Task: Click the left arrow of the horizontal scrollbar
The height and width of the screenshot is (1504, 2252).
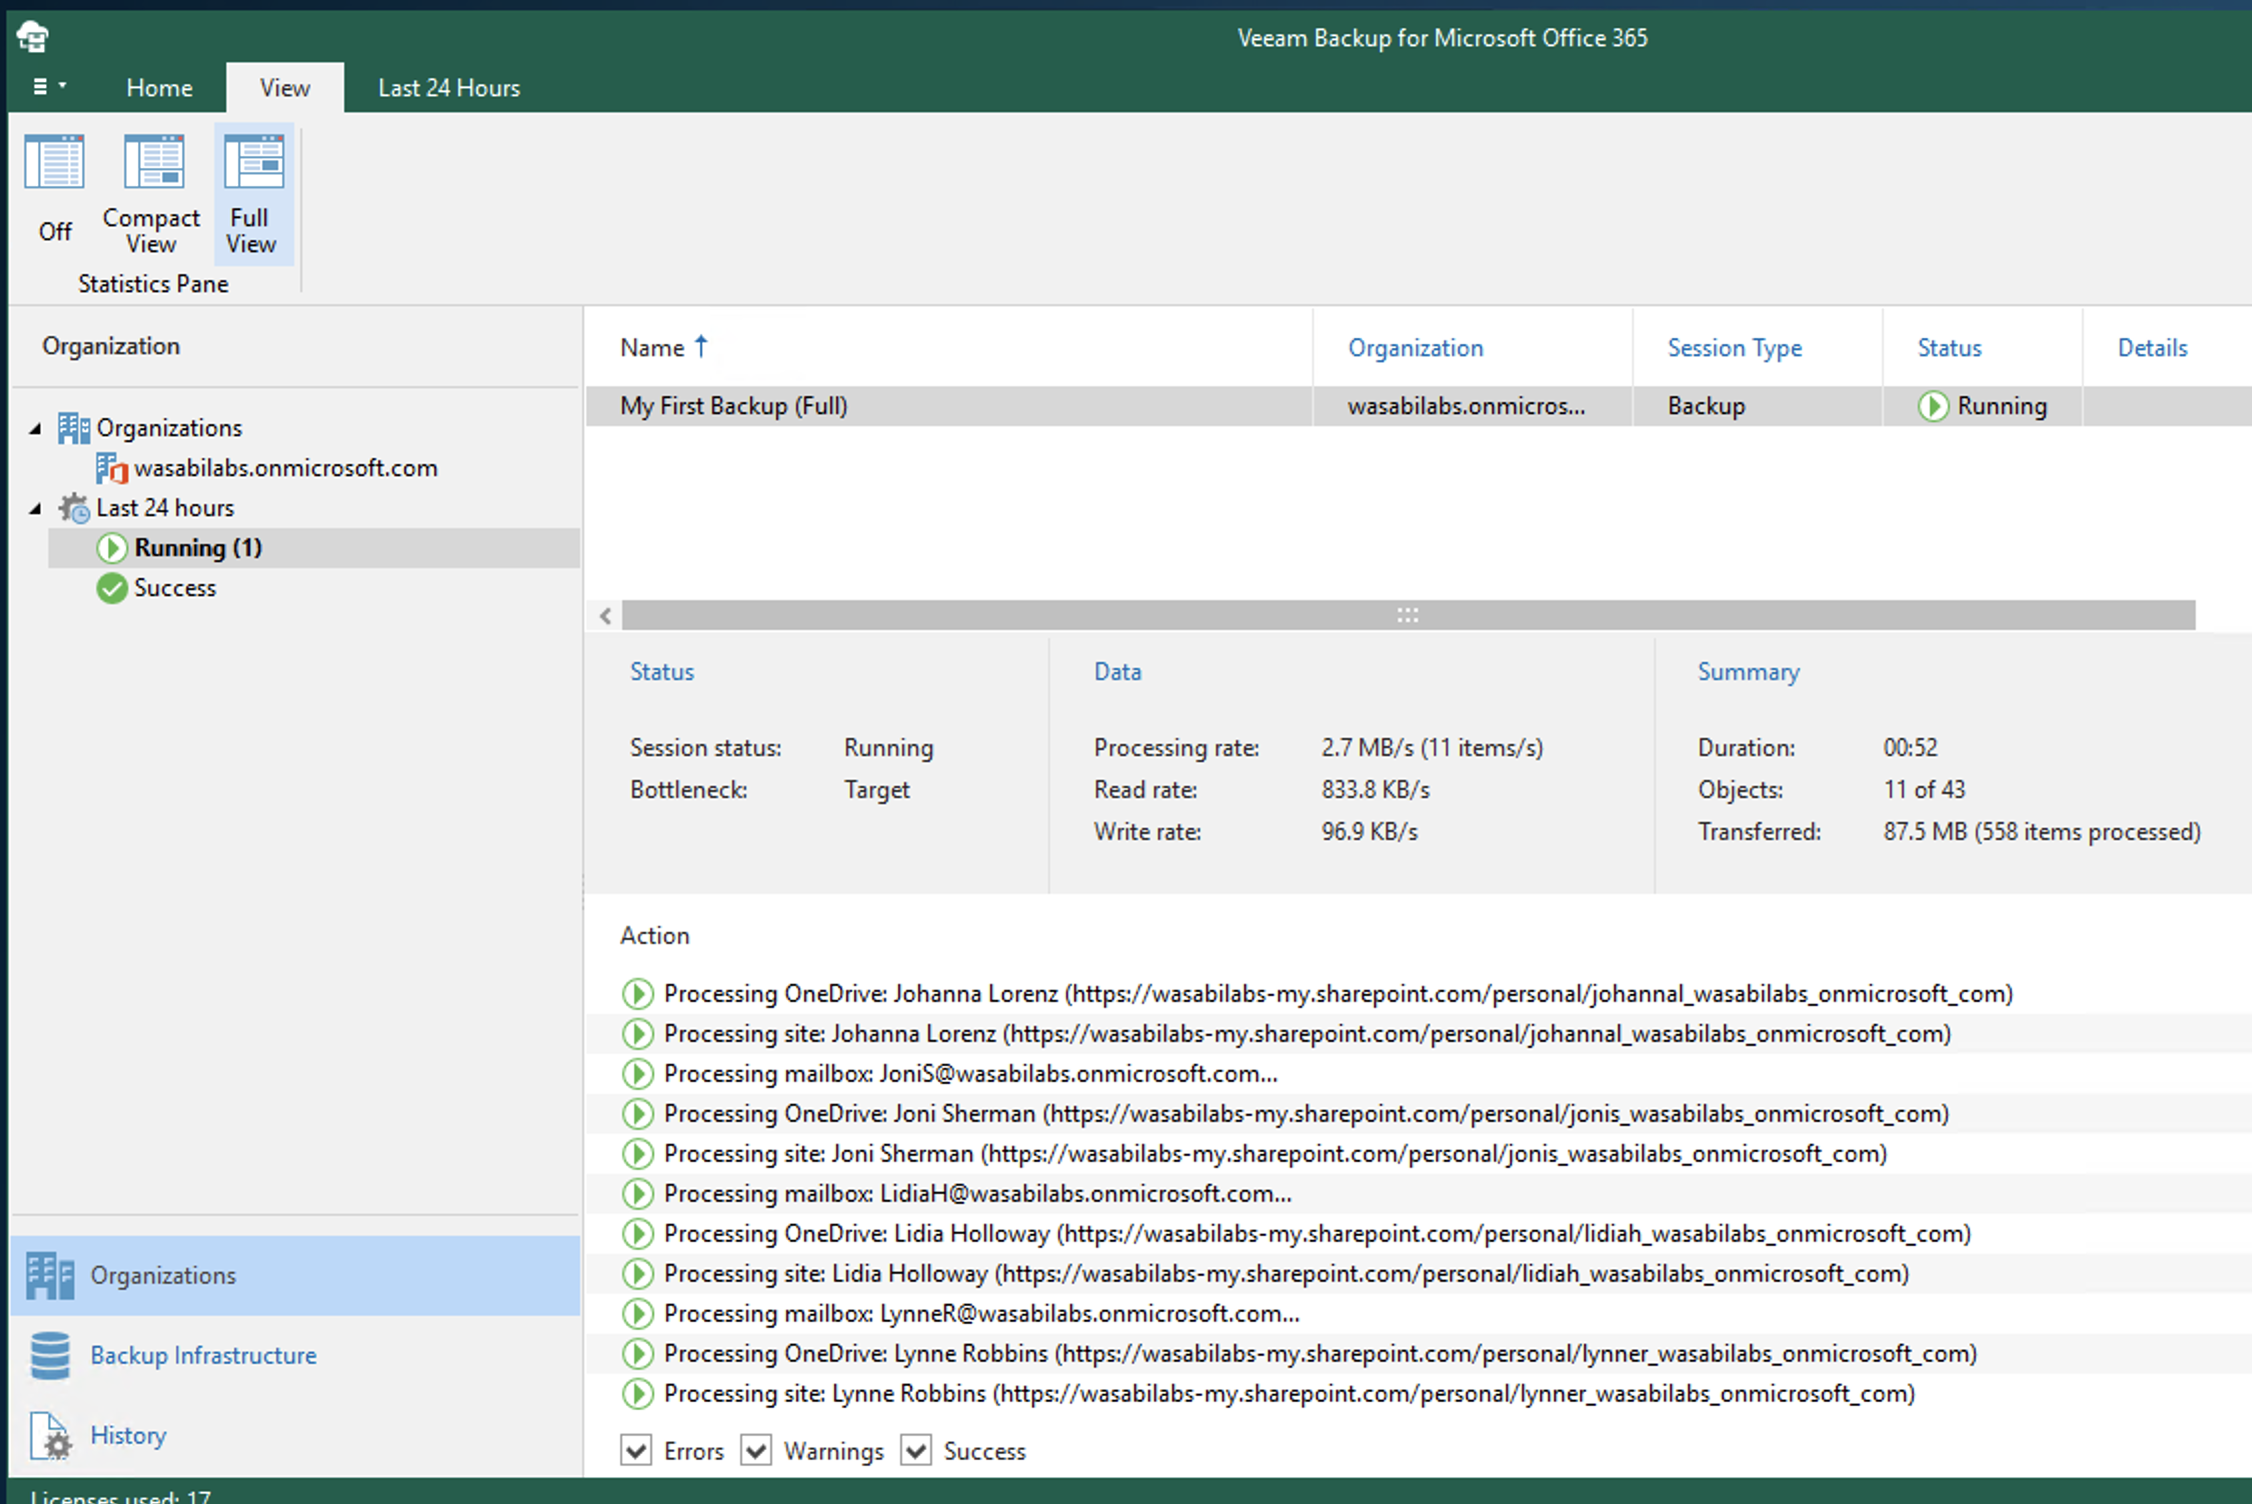Action: pyautogui.click(x=605, y=615)
